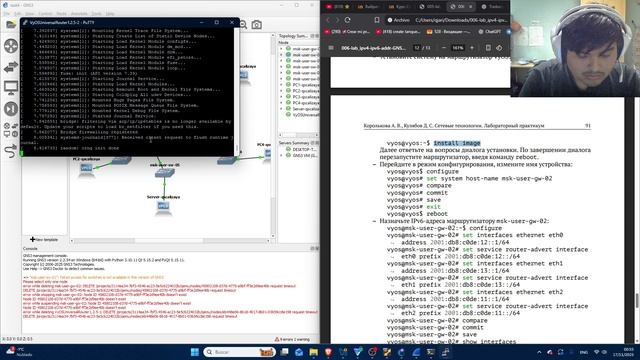Zoom out the PDF document
The width and height of the screenshot is (640, 360).
click(444, 48)
